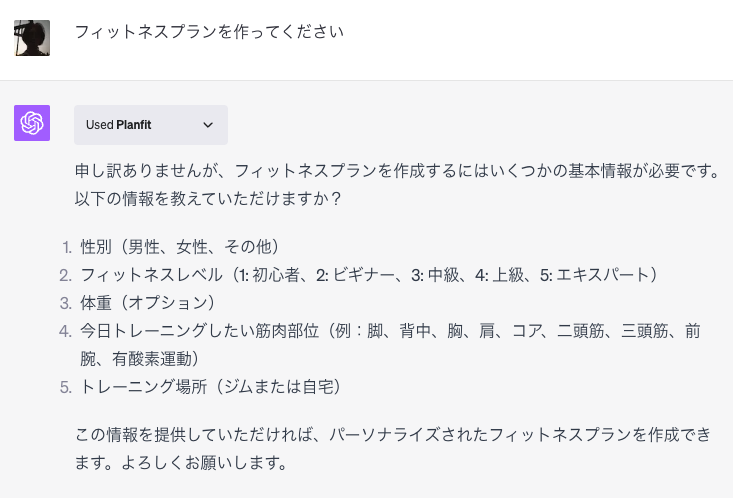The image size is (733, 498).
Task: Select the 体重（オプション） list item
Action: coord(149,302)
